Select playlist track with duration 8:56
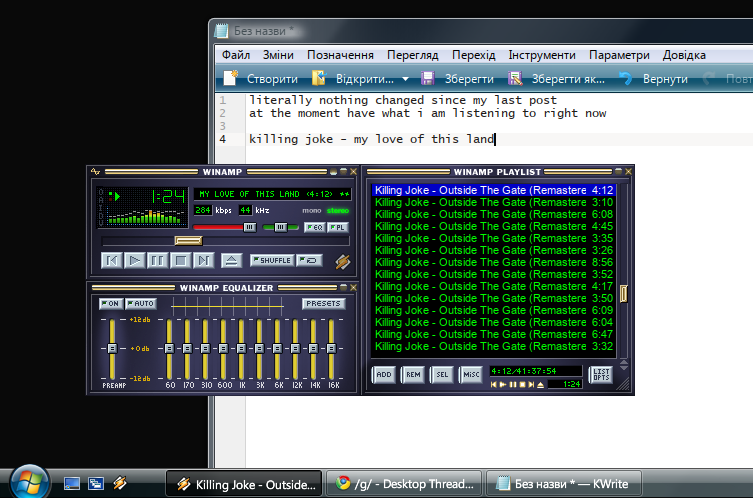The height and width of the screenshot is (498, 753). coord(494,262)
